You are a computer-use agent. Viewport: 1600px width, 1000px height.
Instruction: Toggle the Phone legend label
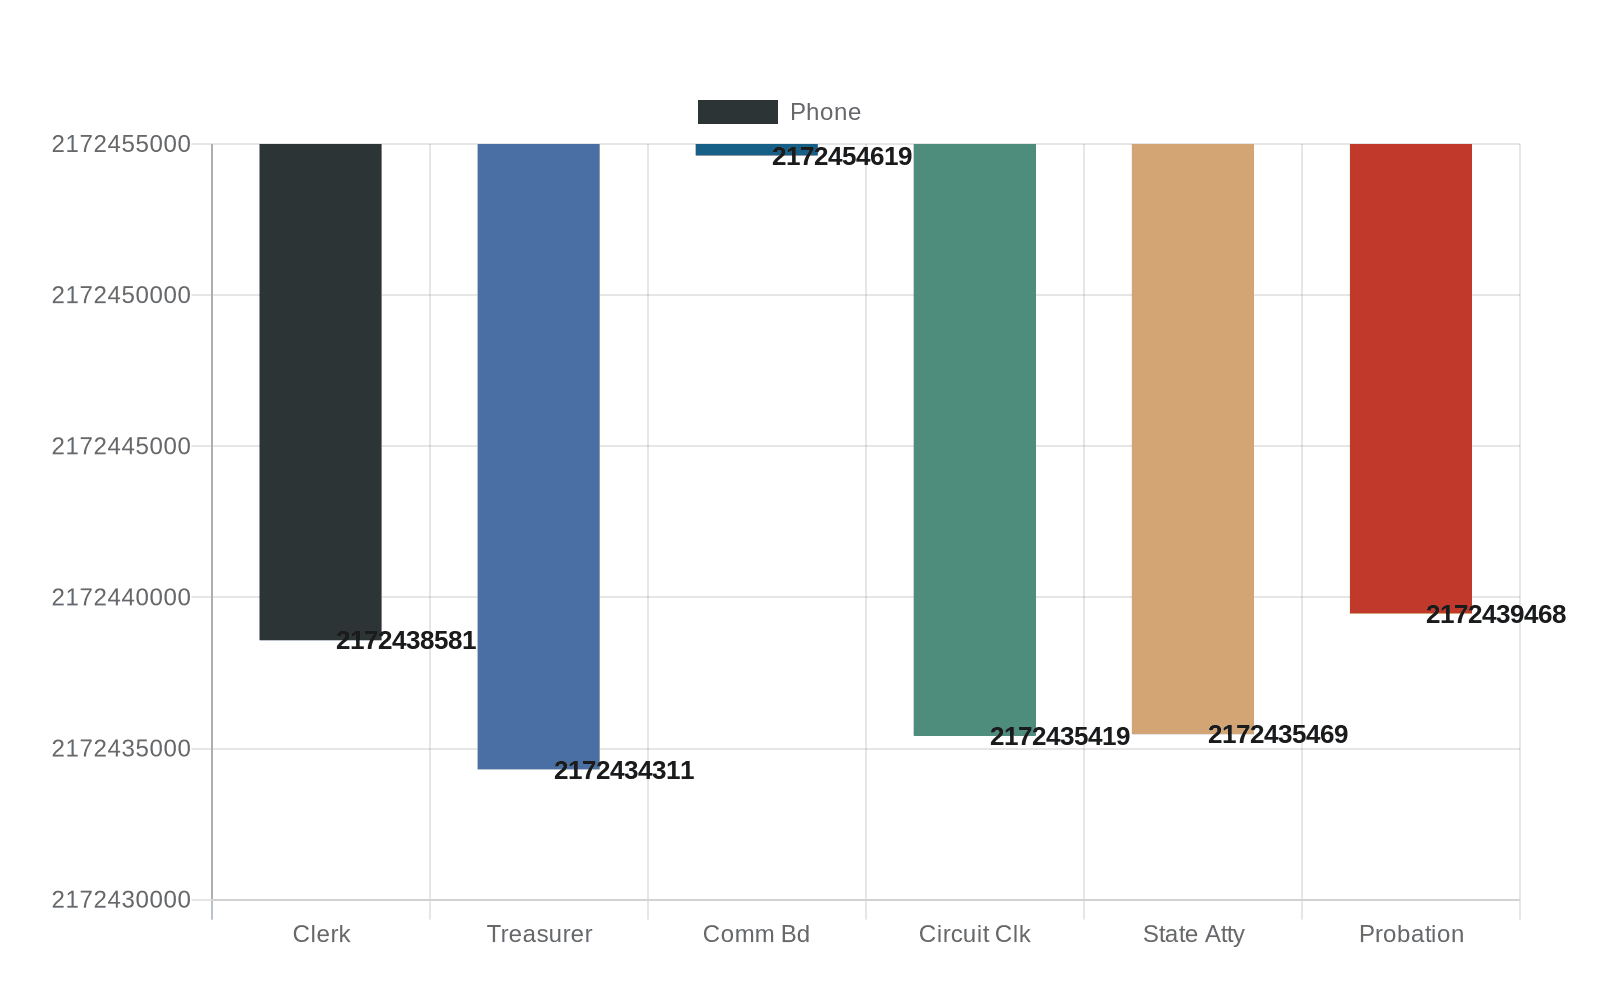point(825,112)
